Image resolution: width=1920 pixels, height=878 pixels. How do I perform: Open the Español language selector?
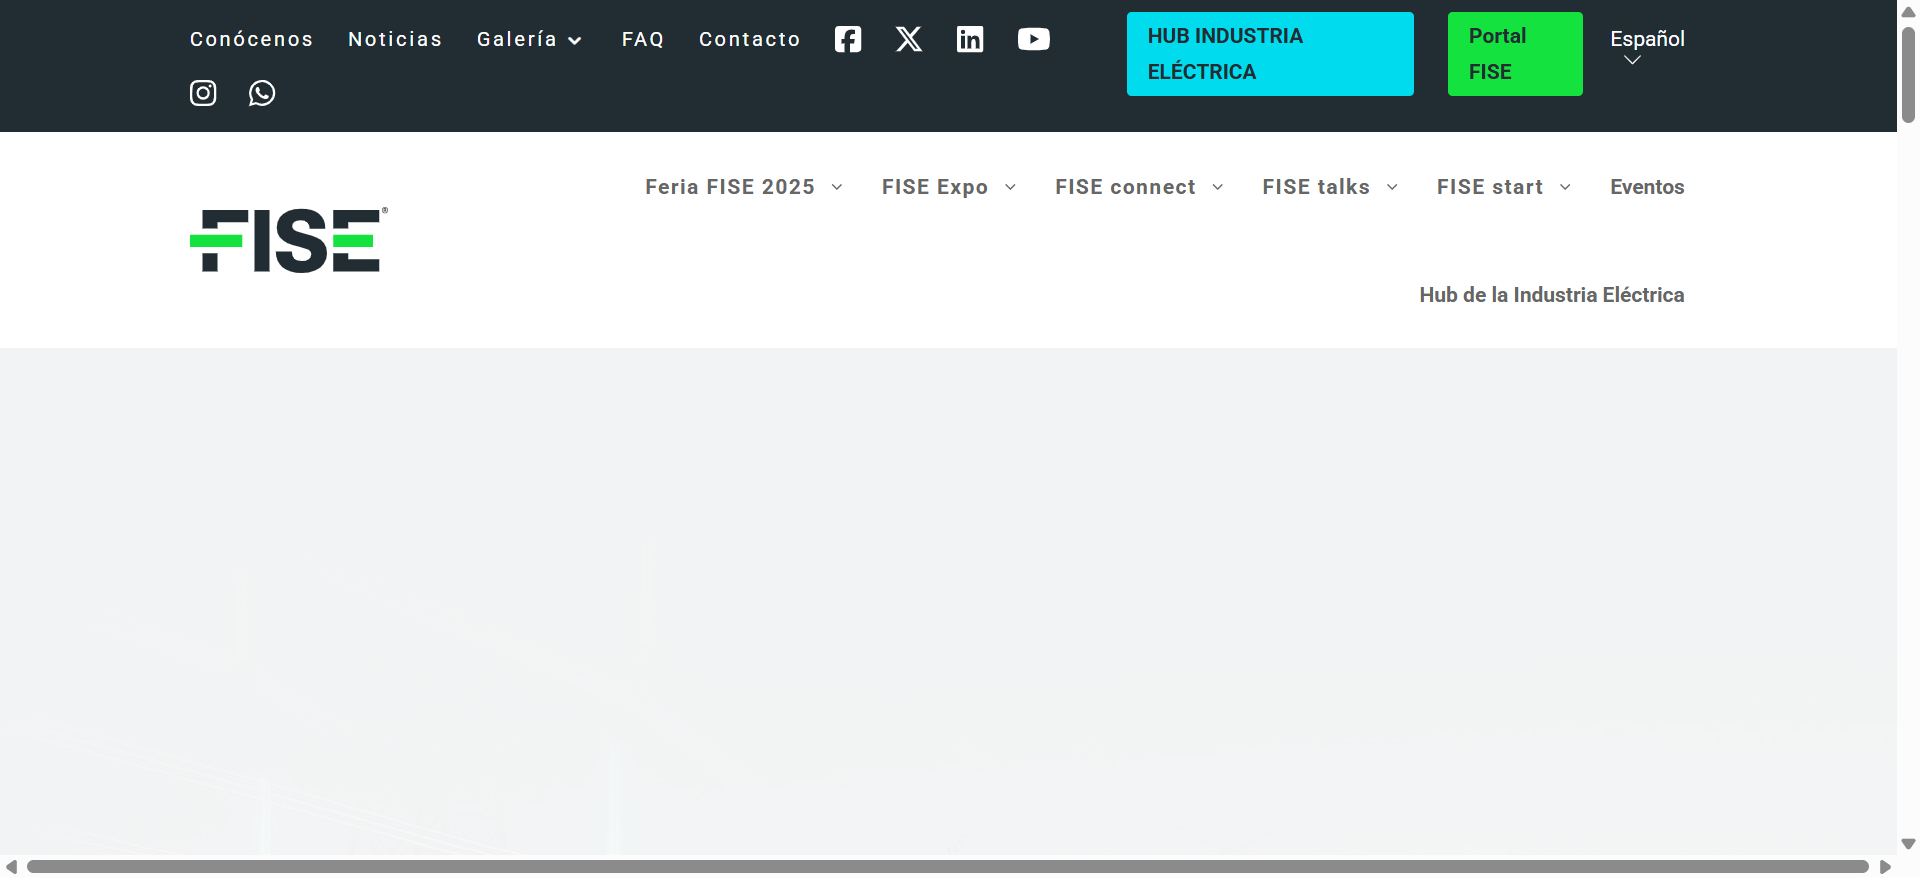(x=1647, y=46)
